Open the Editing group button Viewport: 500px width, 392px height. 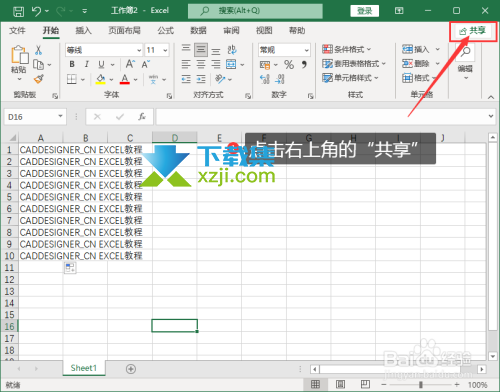click(465, 62)
